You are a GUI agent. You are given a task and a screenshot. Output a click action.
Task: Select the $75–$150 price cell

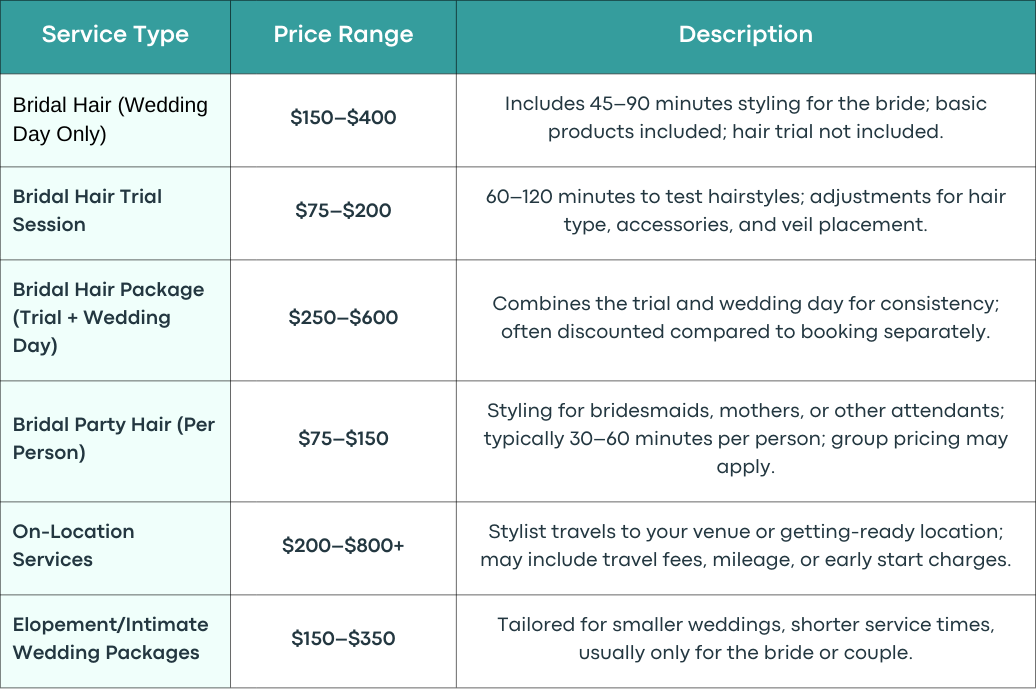[x=343, y=441]
